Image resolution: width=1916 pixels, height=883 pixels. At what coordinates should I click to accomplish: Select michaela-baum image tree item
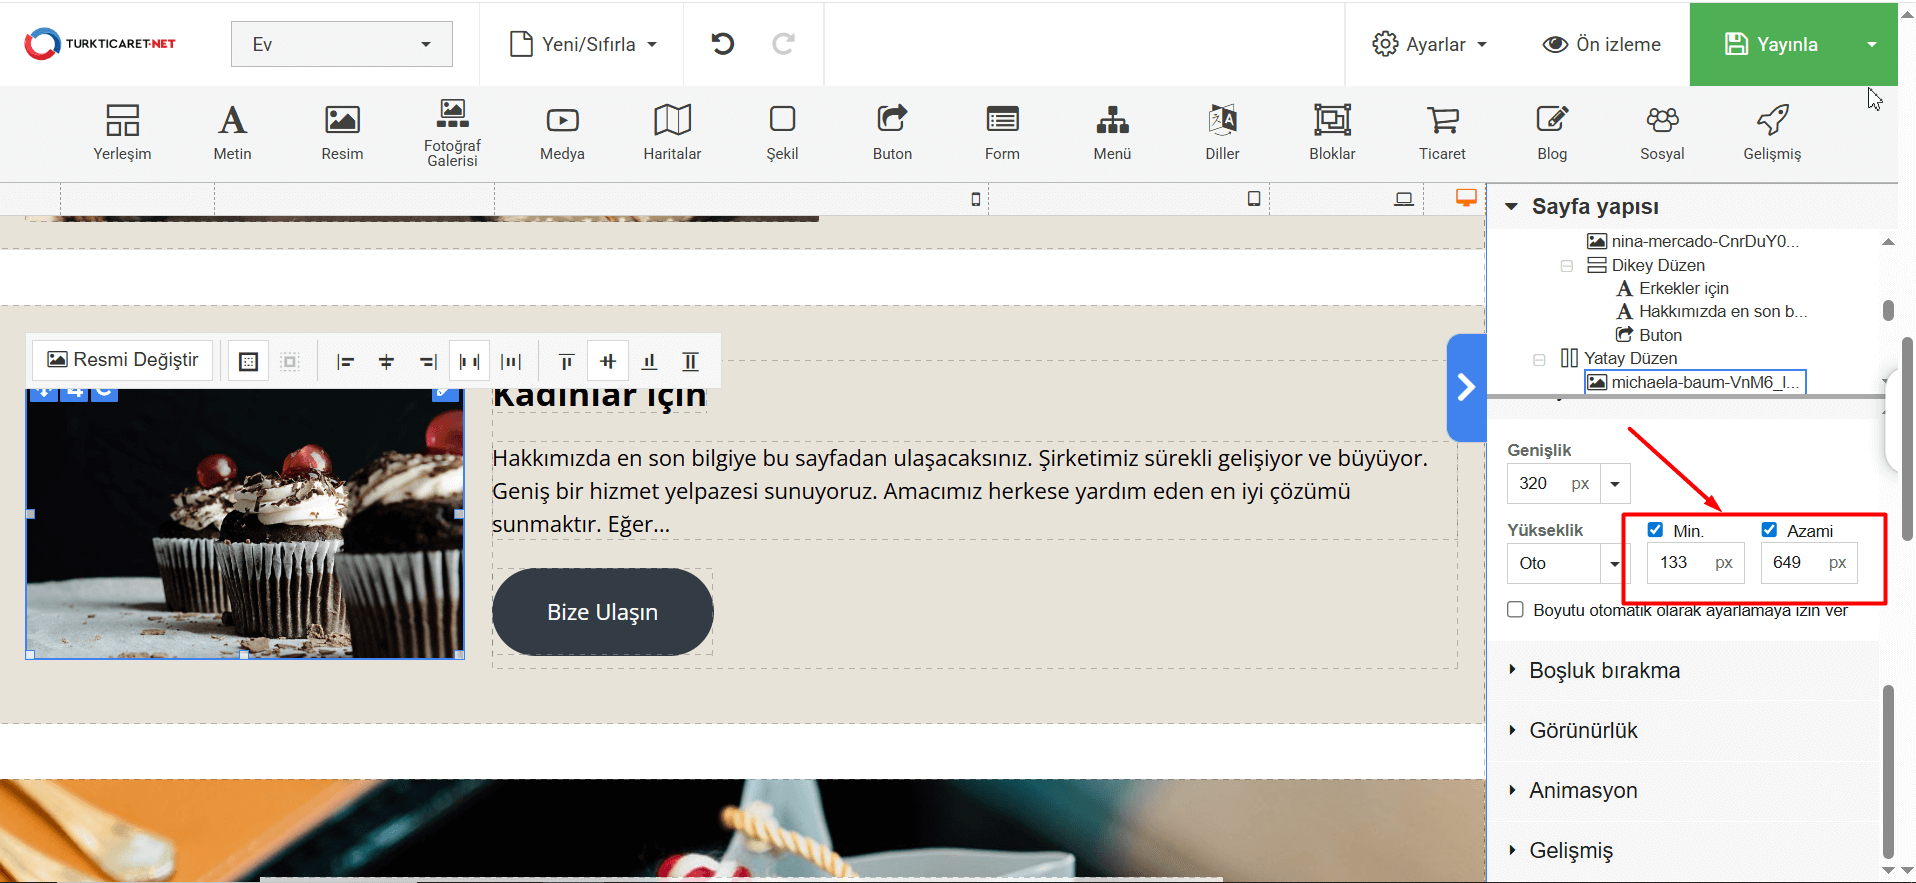tap(1695, 382)
